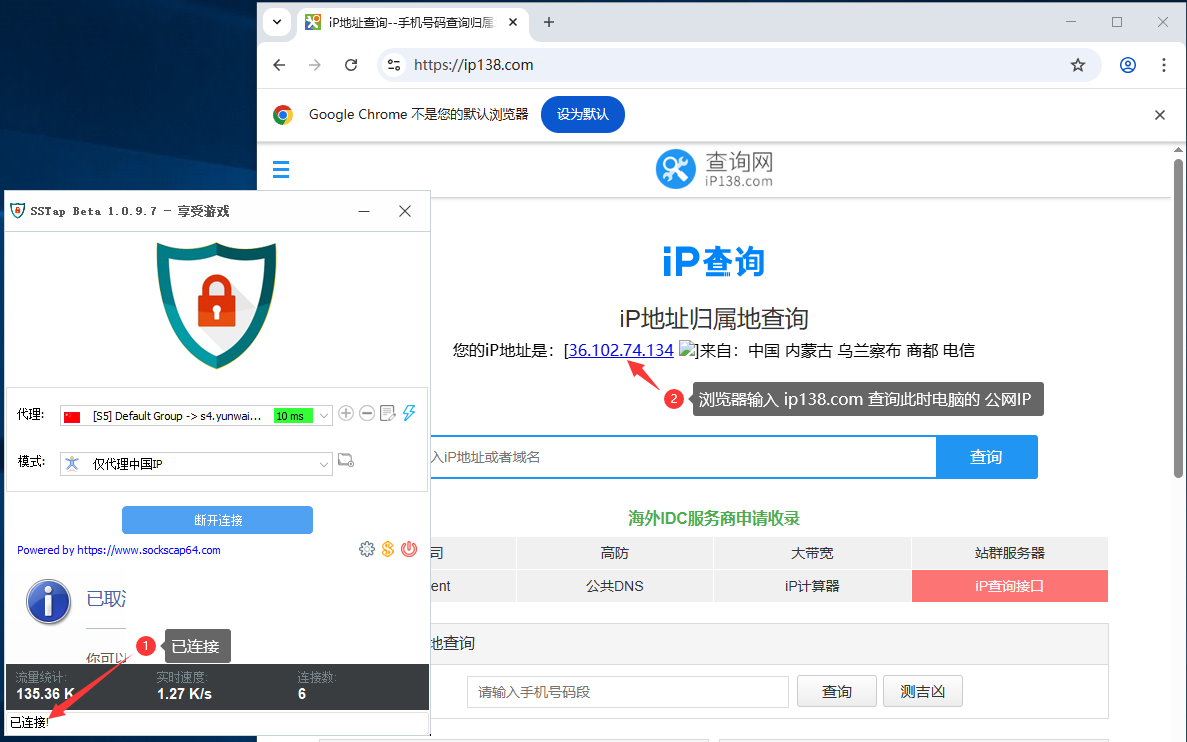Screen dimensions: 1187x742
Task: Click the lightning bolt speed test icon
Action: 409,414
